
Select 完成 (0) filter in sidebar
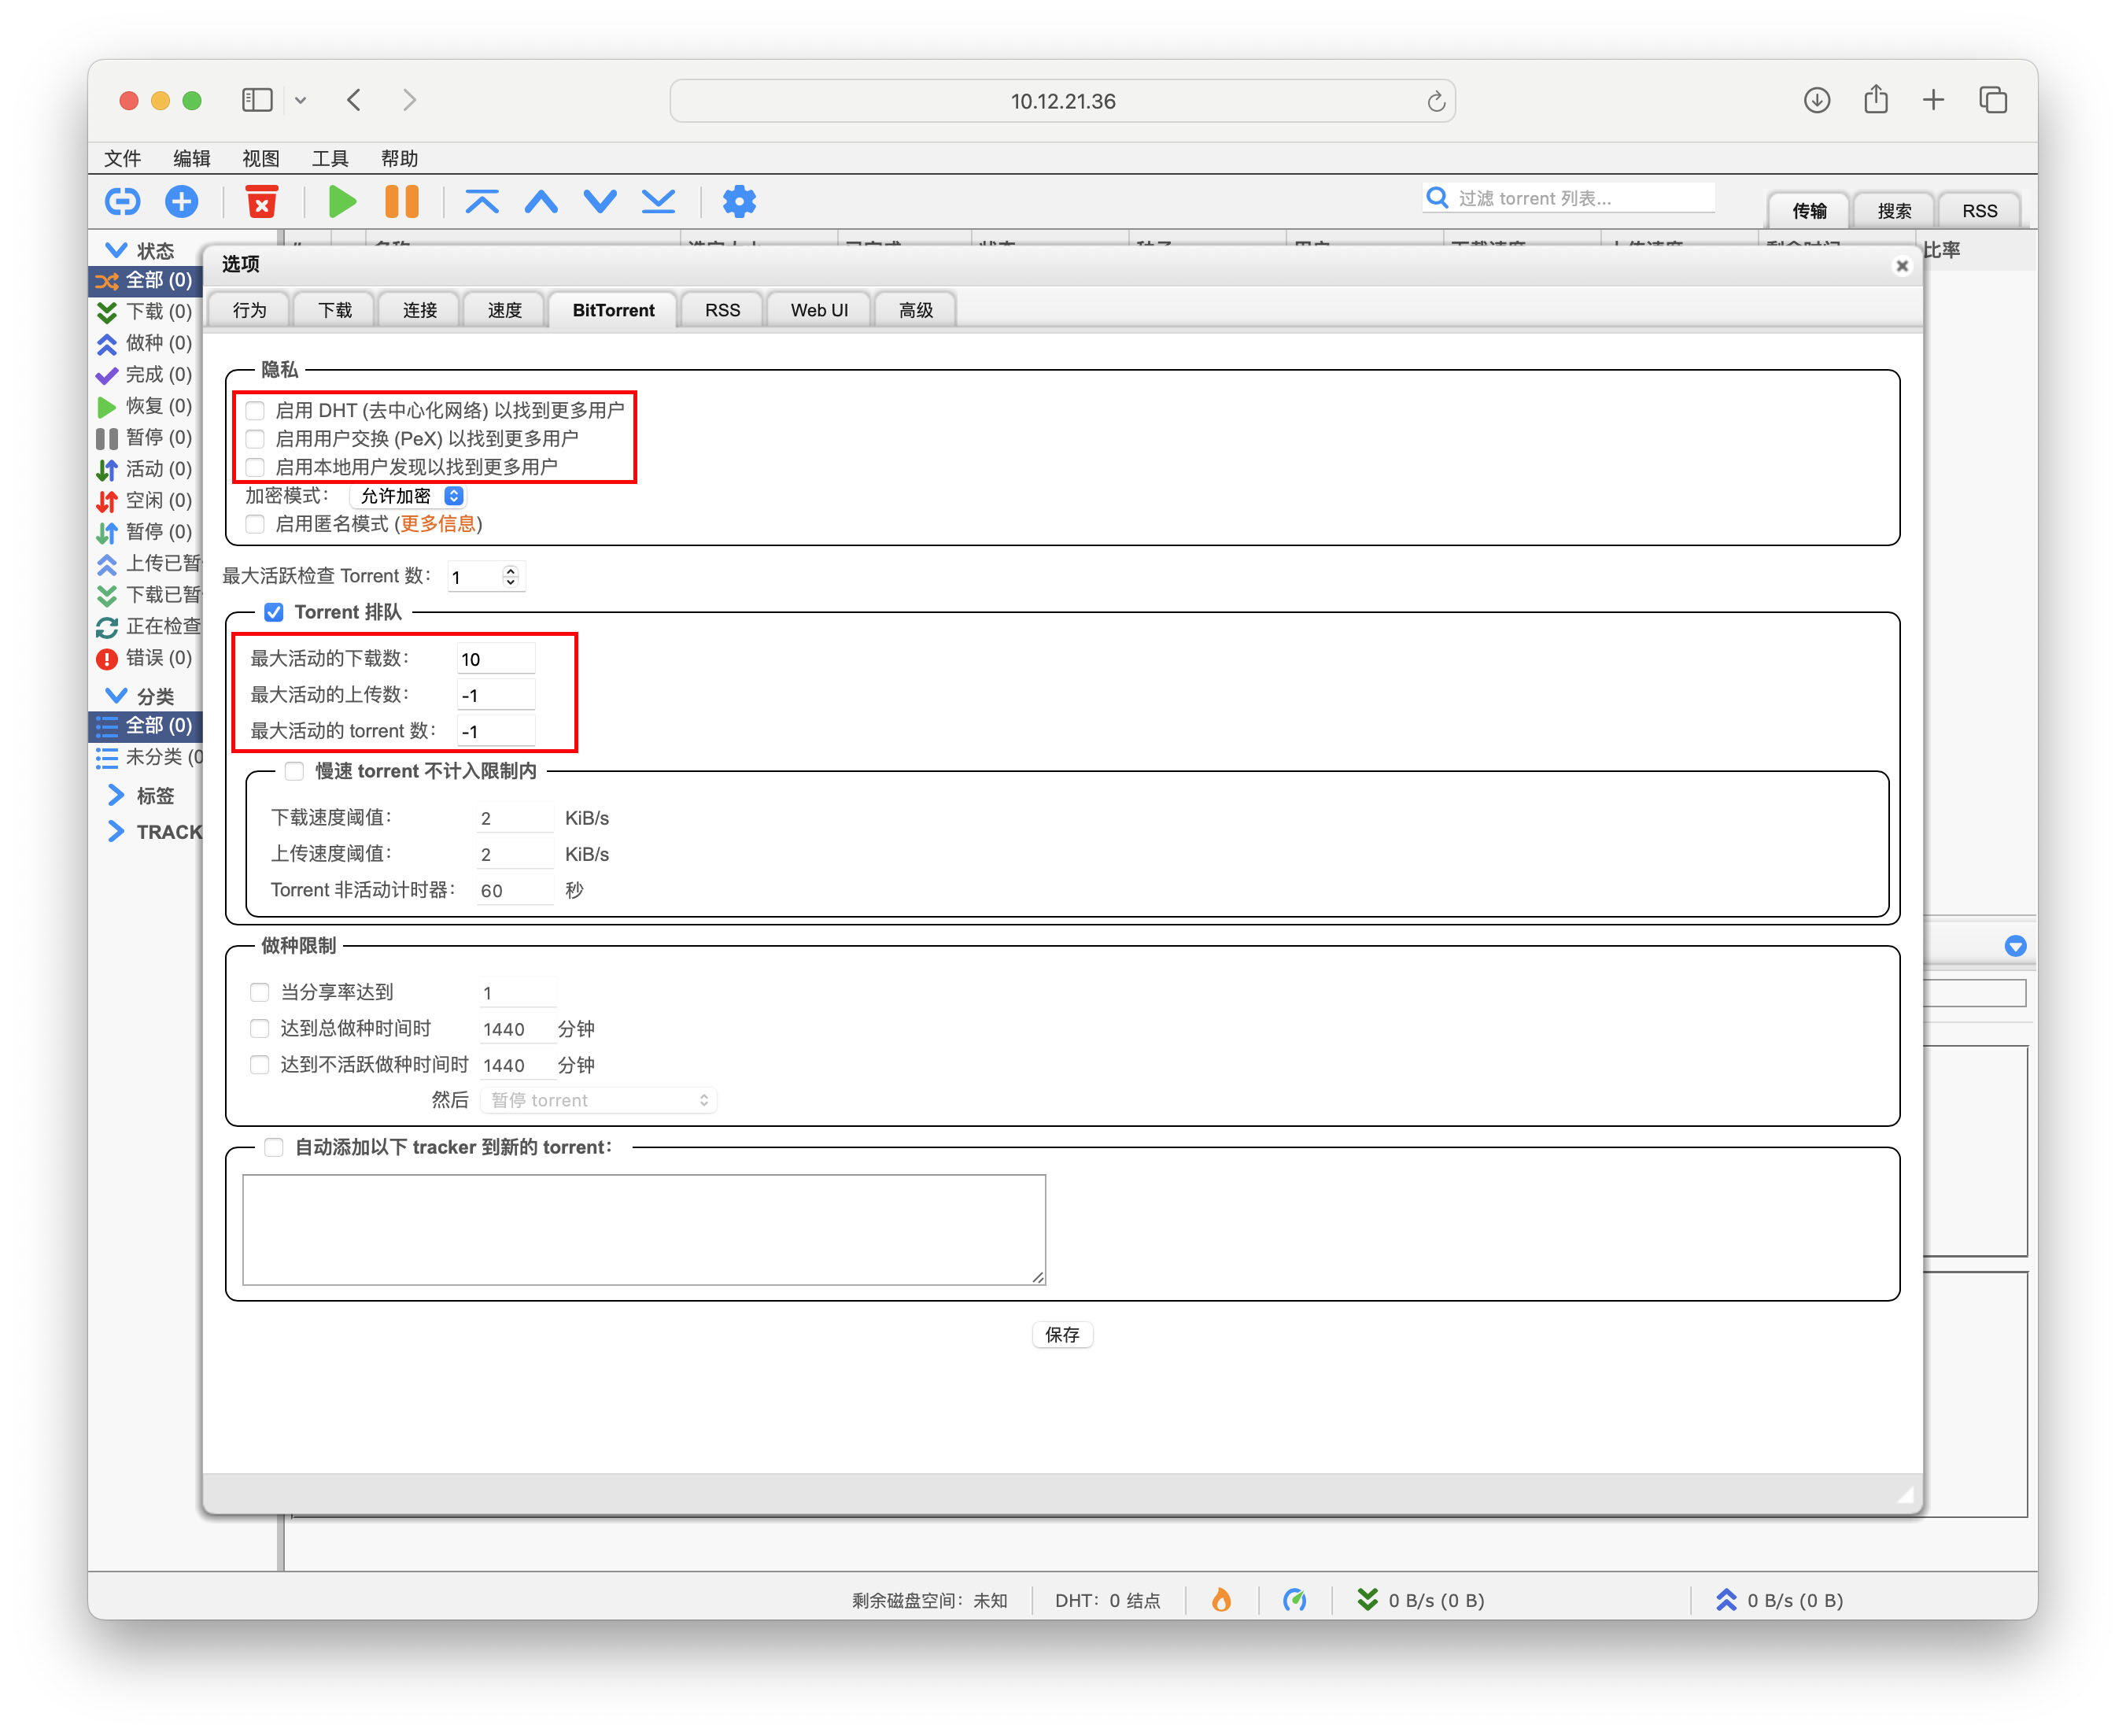click(144, 374)
